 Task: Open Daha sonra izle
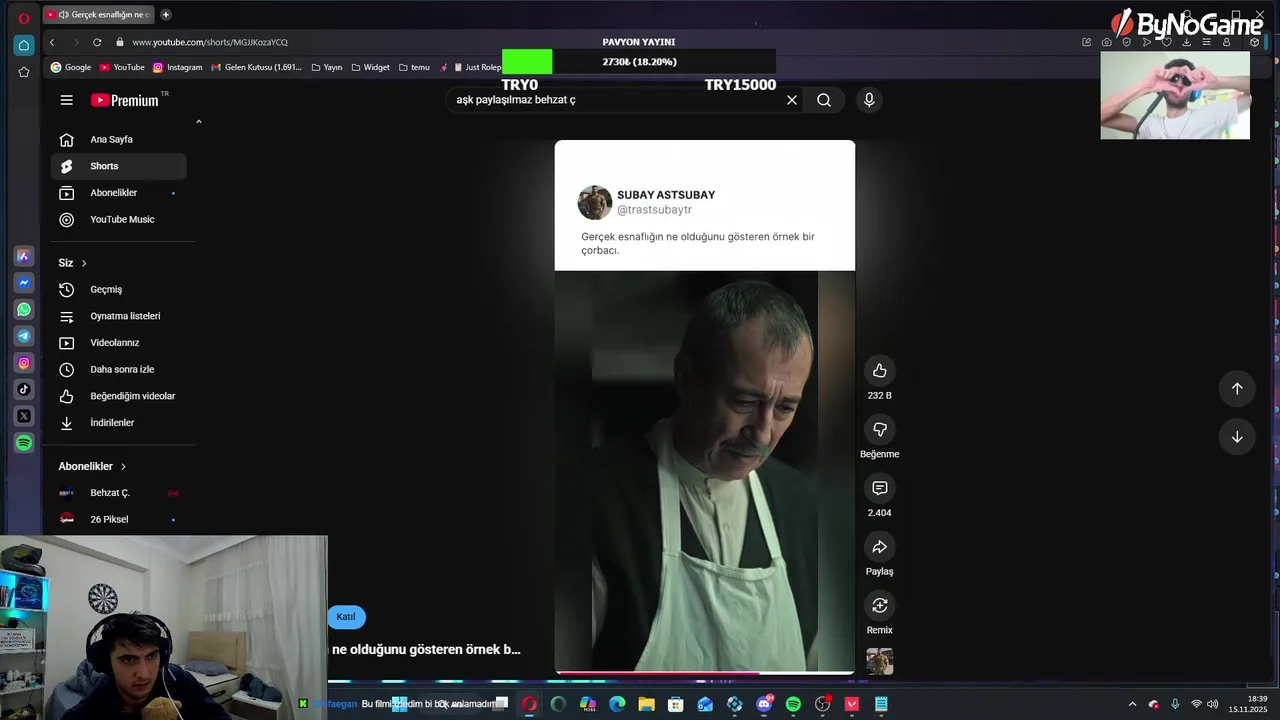pyautogui.click(x=118, y=370)
